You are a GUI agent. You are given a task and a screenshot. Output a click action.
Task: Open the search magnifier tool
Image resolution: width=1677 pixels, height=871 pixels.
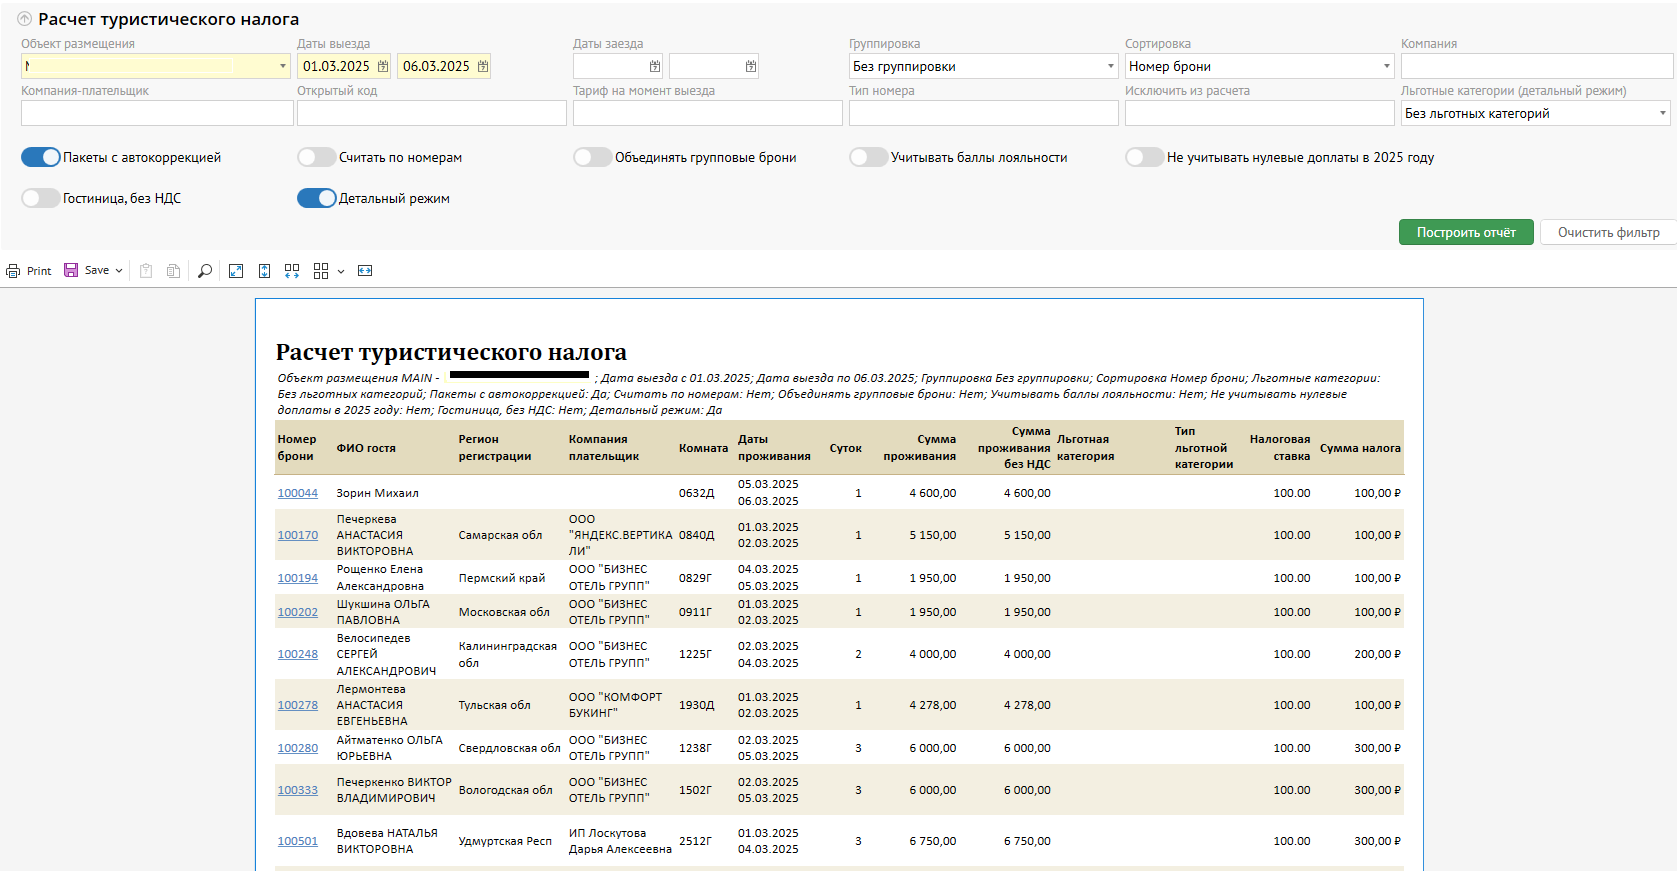(x=205, y=271)
